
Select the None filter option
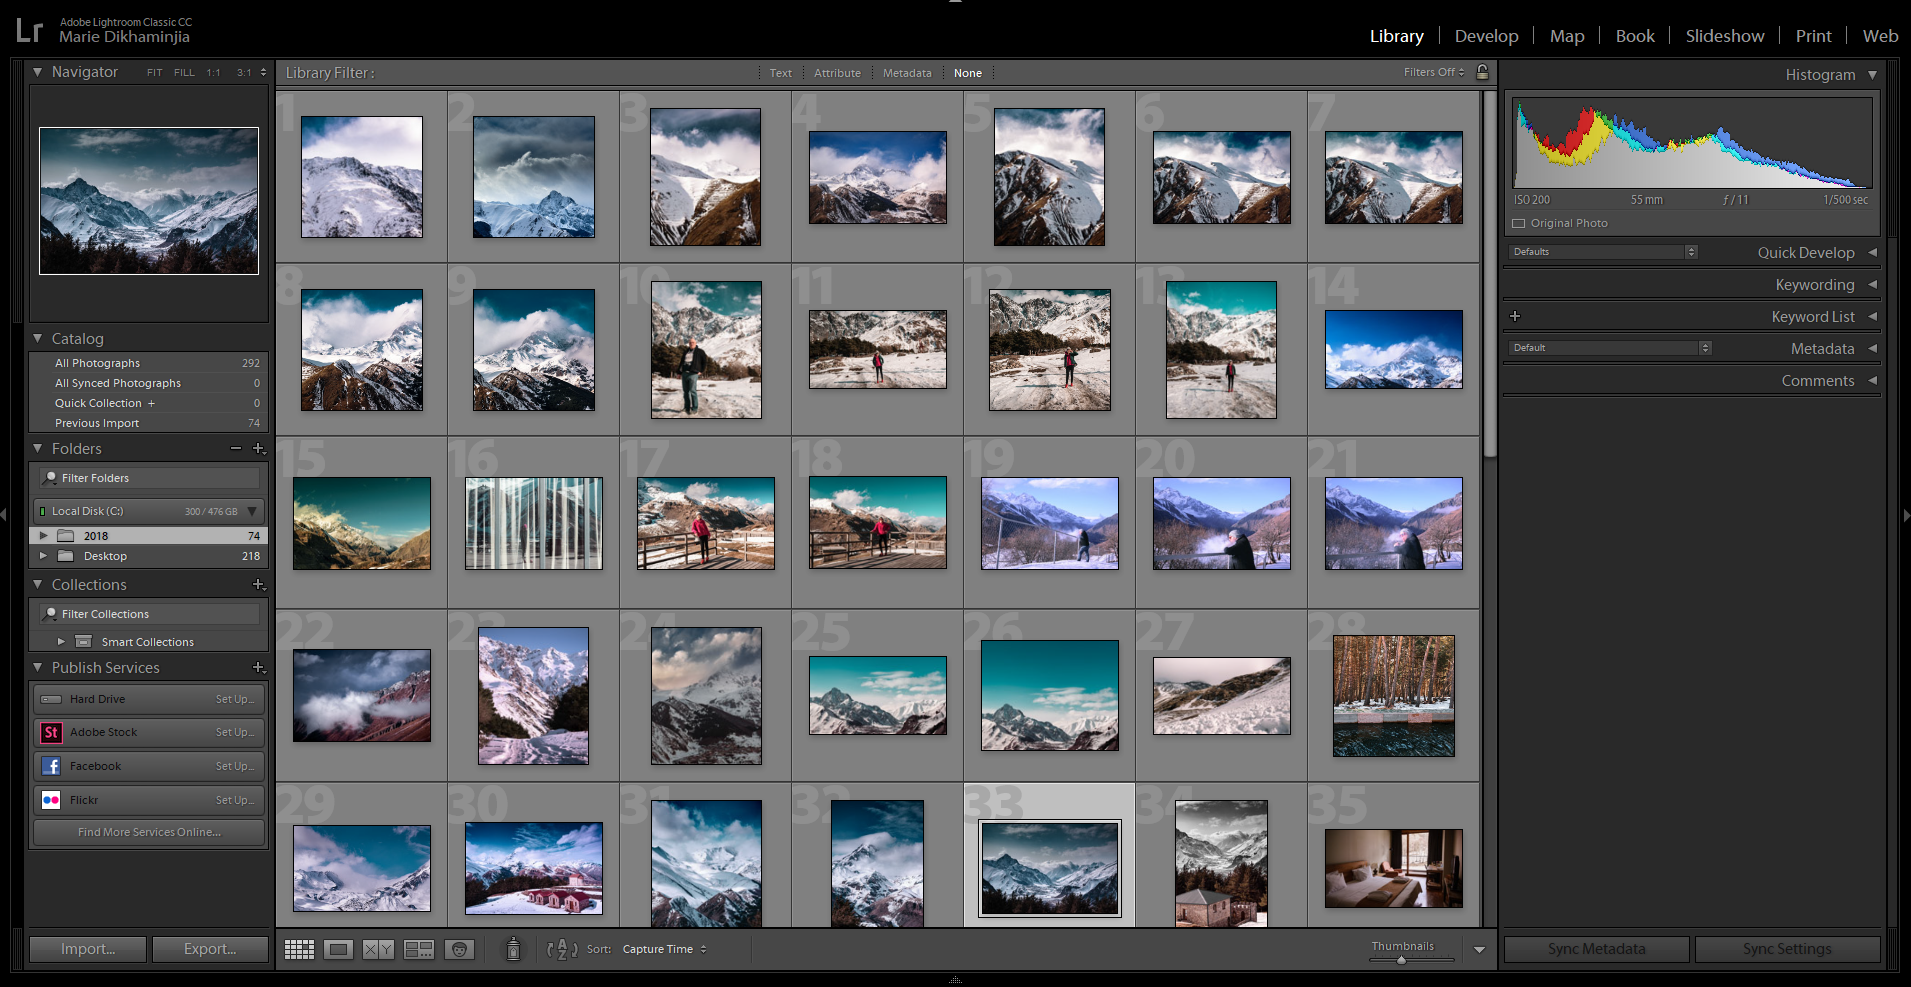pos(967,73)
